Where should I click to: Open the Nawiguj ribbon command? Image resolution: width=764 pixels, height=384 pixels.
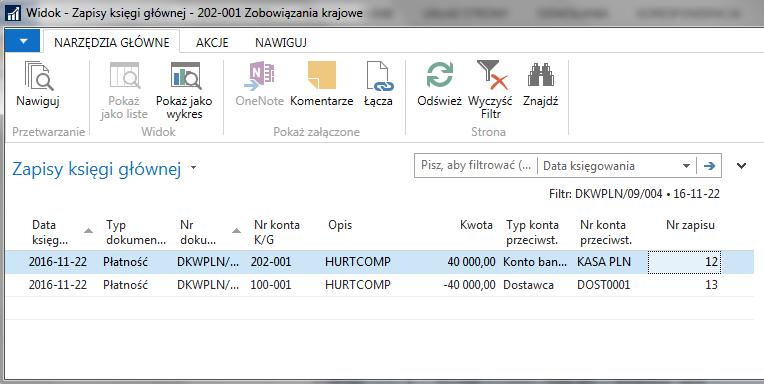(38, 84)
